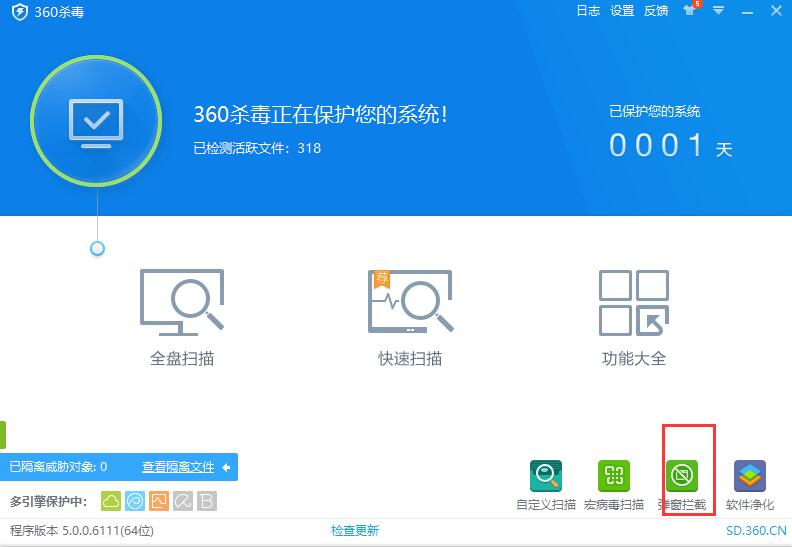Click the 查看隔离文件 link

(x=178, y=467)
